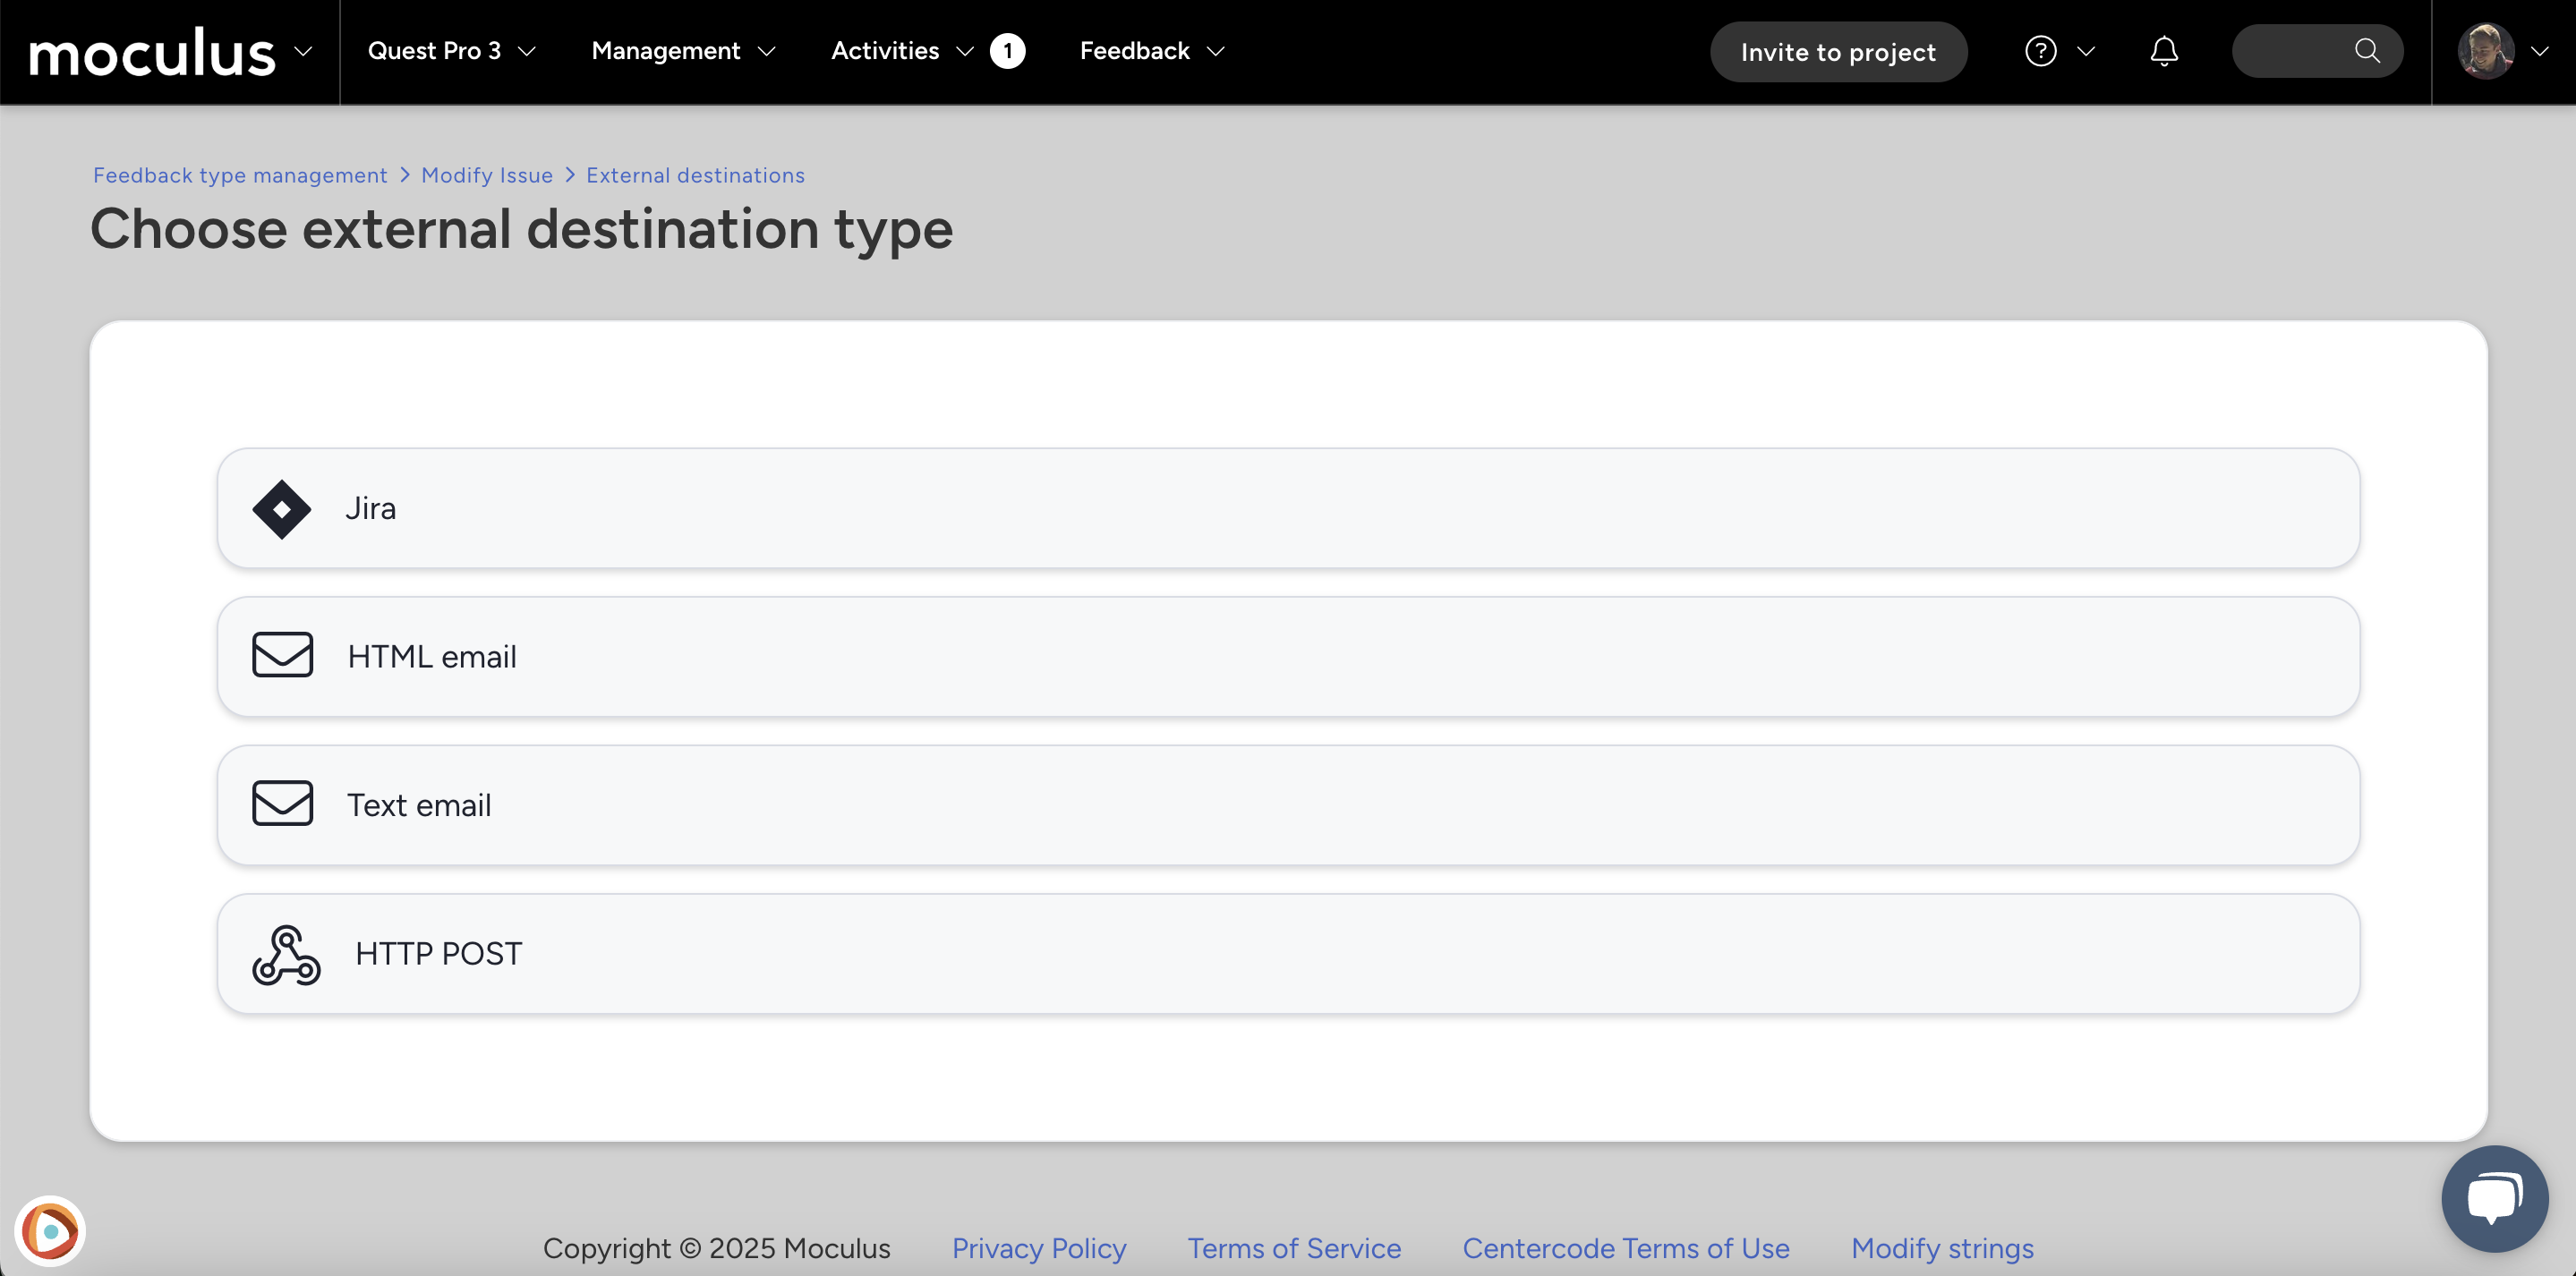Screen dimensions: 2576x1276
Task: Click the Text email envelope icon
Action: pos(283,803)
